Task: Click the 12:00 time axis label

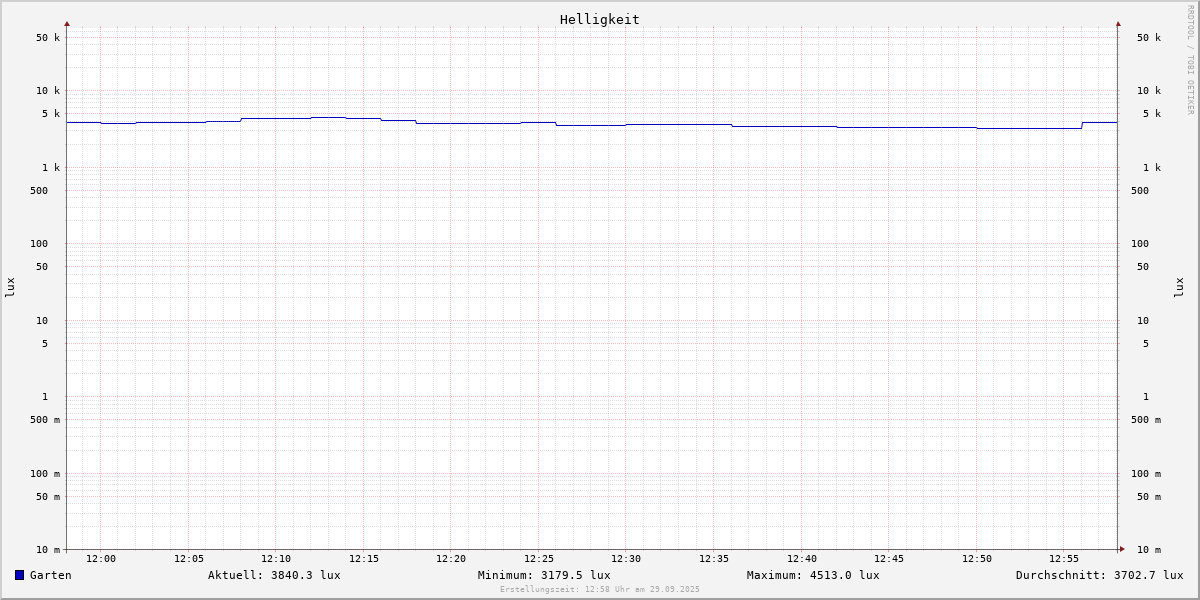Action: point(101,559)
